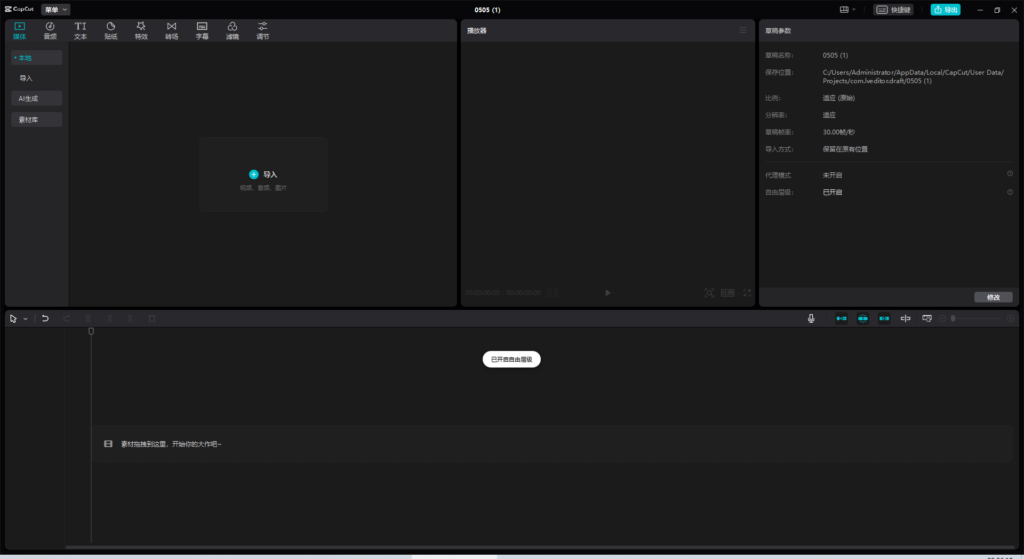Click the 导出 (Export) button

[945, 9]
